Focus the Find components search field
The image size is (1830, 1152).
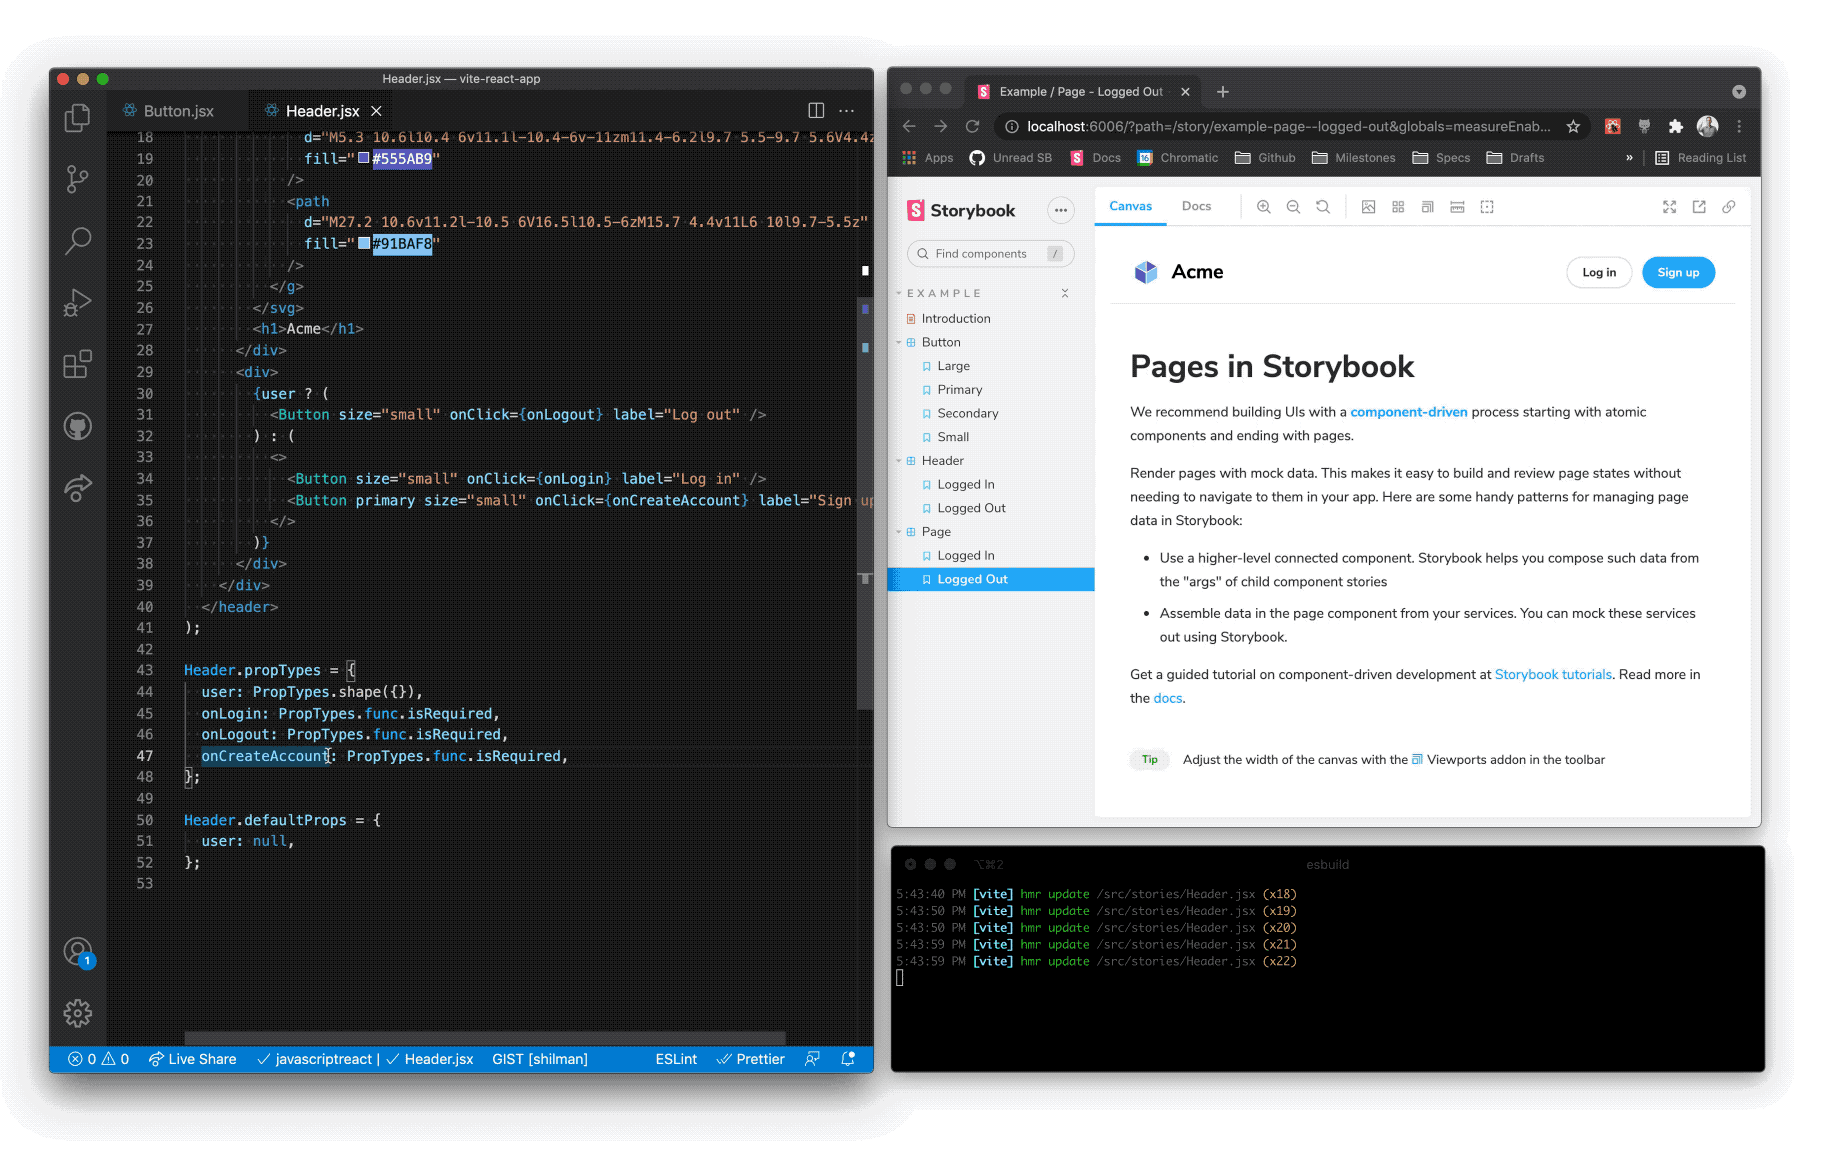[x=990, y=254]
